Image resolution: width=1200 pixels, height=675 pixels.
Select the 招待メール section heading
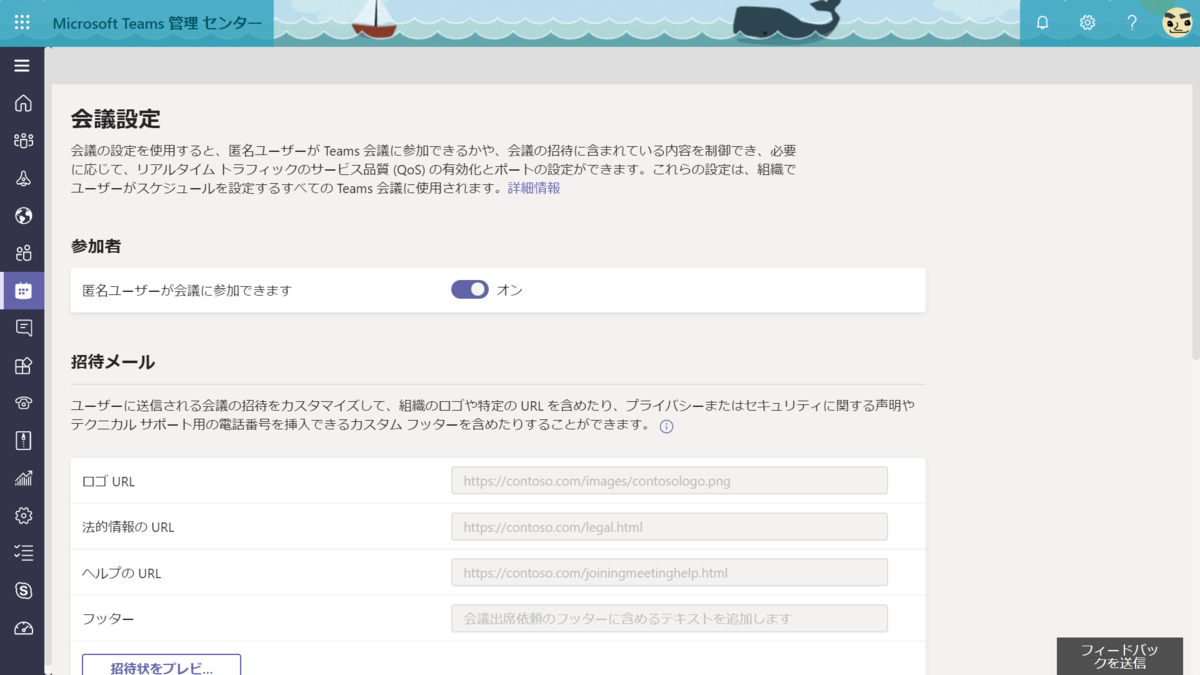pos(113,362)
